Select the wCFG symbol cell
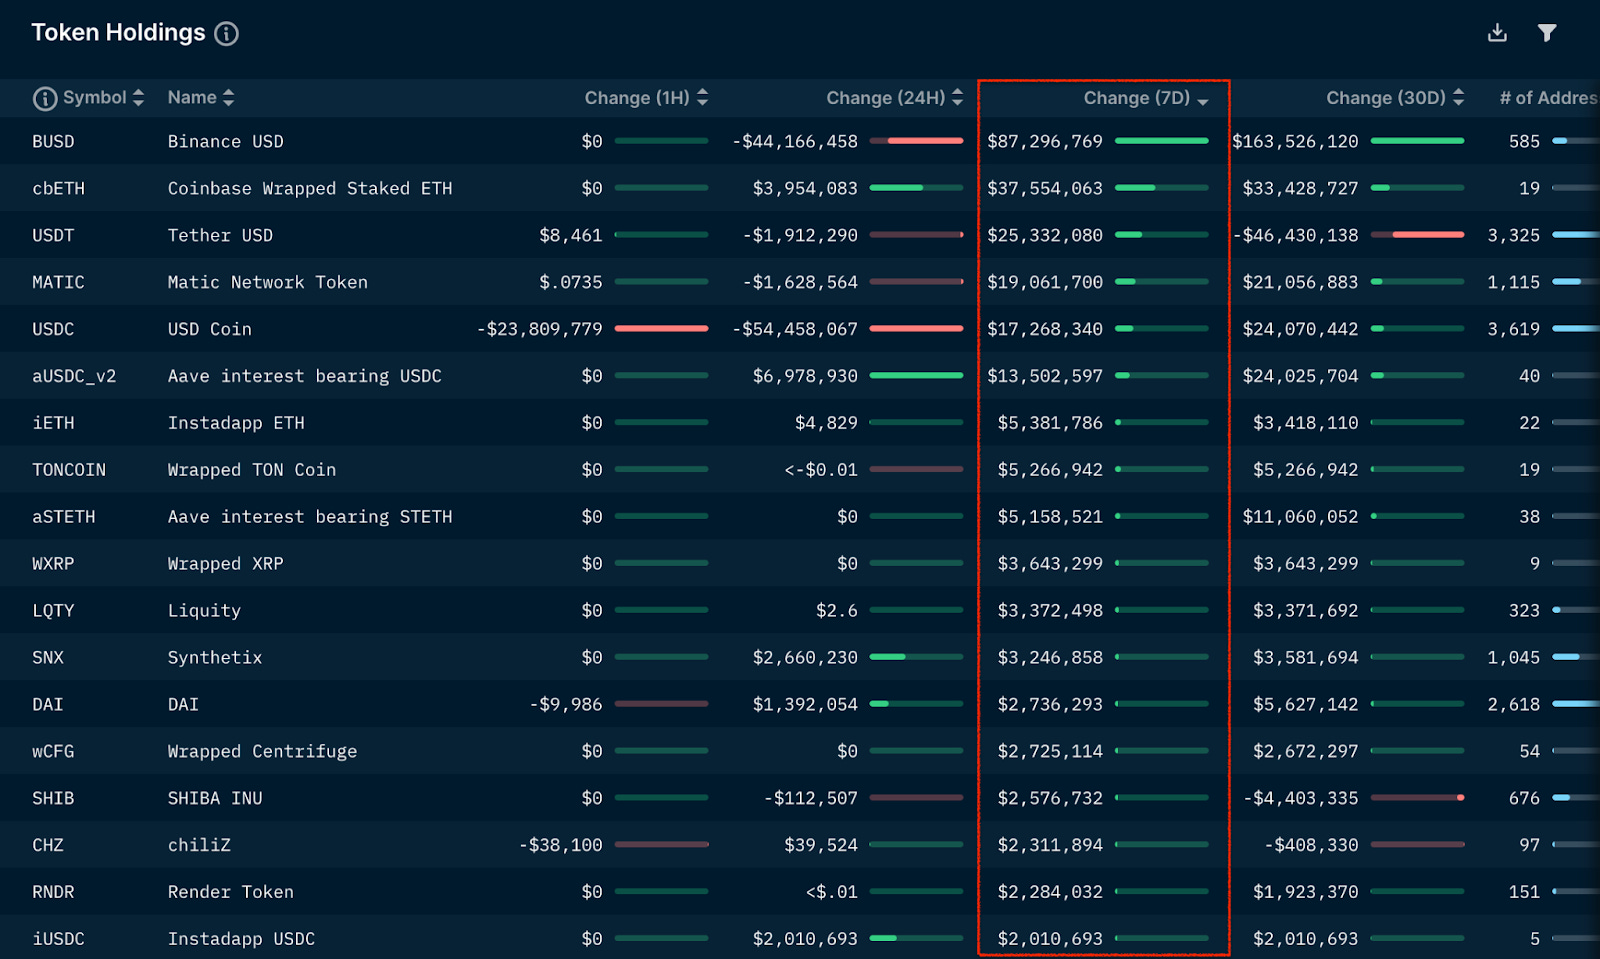This screenshot has width=1600, height=959. click(x=53, y=751)
